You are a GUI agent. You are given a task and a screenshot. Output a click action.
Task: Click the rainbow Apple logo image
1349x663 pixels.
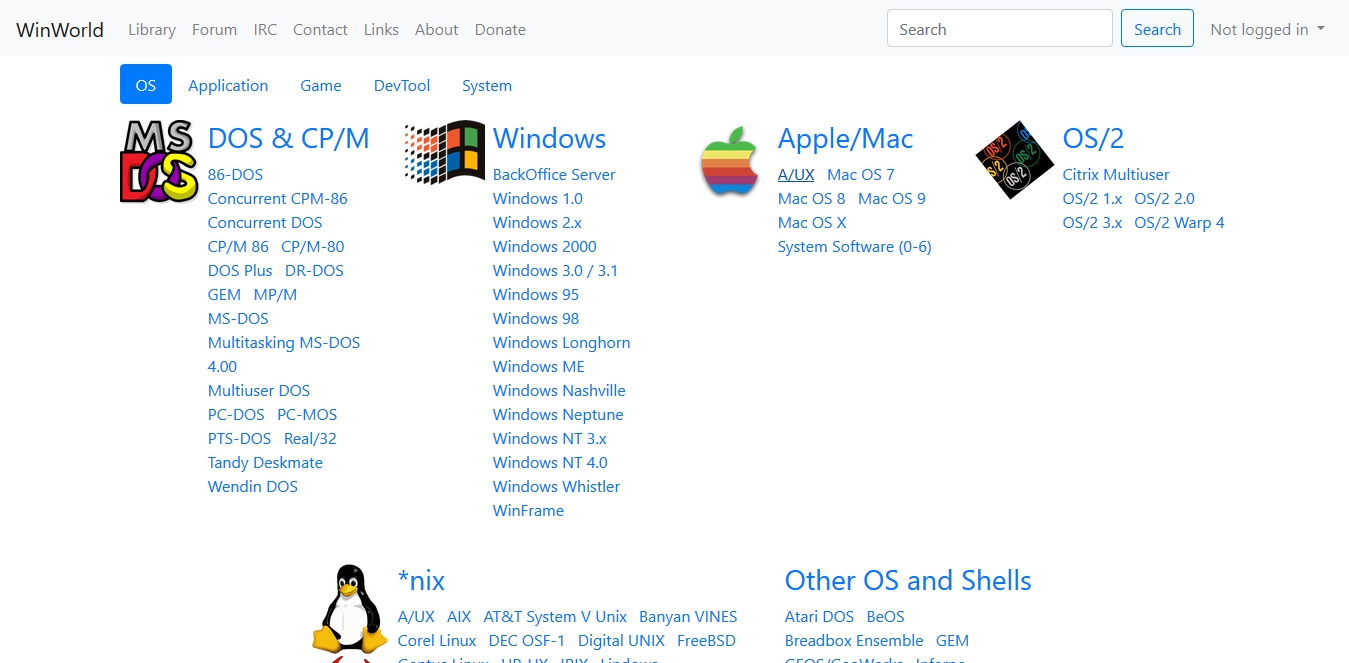[730, 161]
